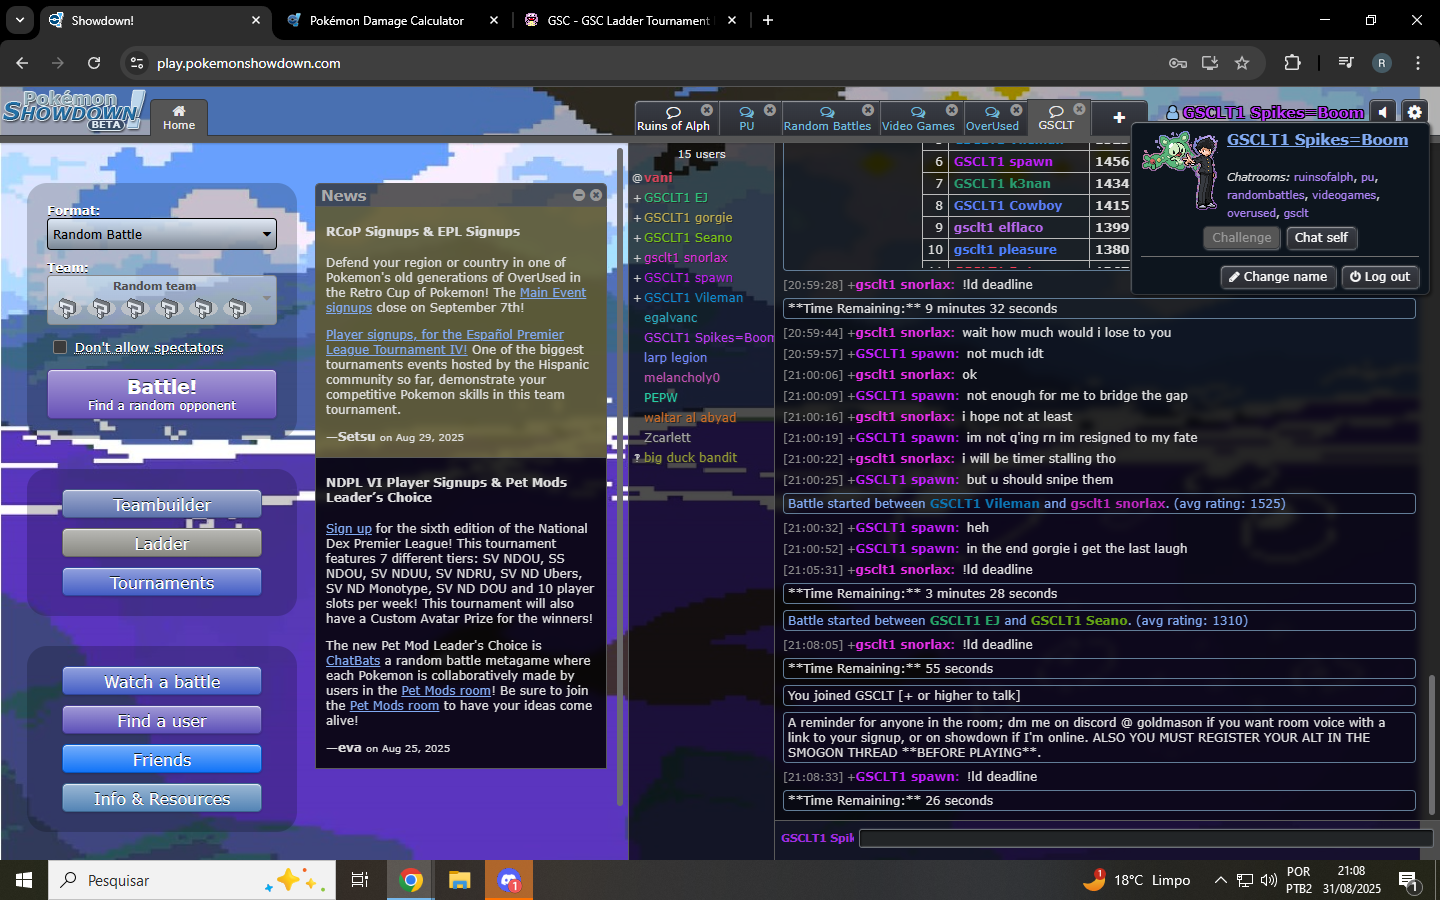Click the plus icon to join another room
This screenshot has height=900, width=1440.
1119,118
